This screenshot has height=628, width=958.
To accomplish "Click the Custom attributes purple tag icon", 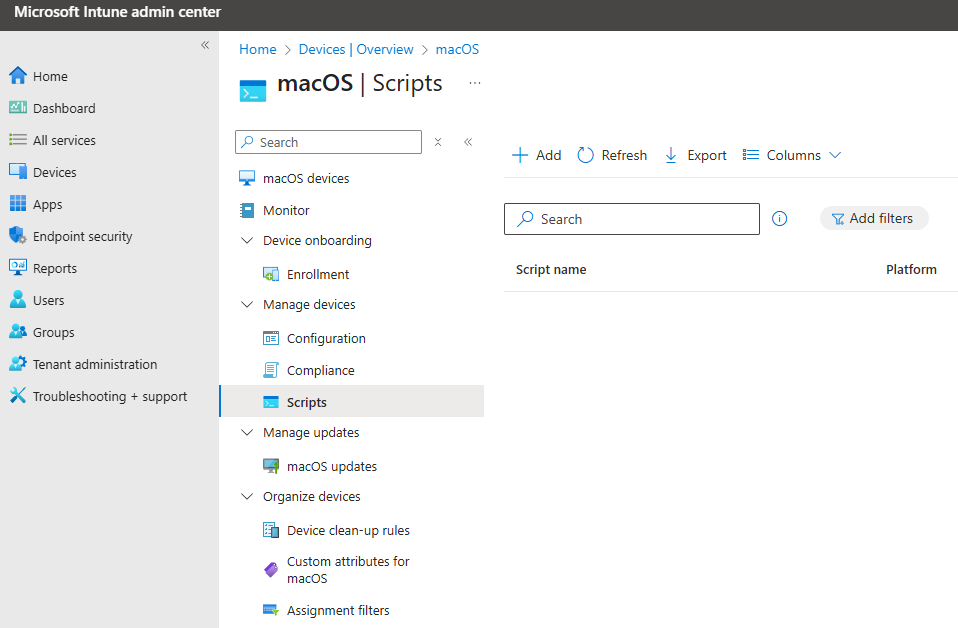I will pos(271,569).
